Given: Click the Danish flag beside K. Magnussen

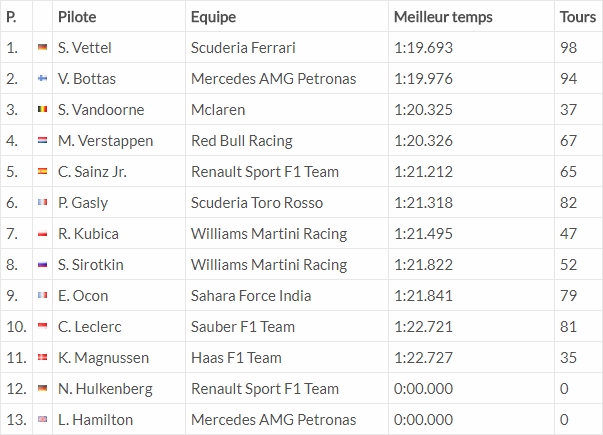Looking at the screenshot, I should (x=42, y=358).
